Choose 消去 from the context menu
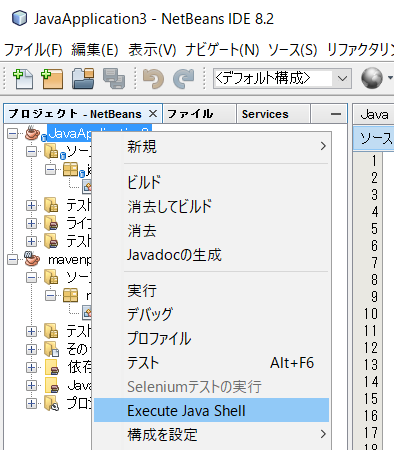 [x=211, y=231]
